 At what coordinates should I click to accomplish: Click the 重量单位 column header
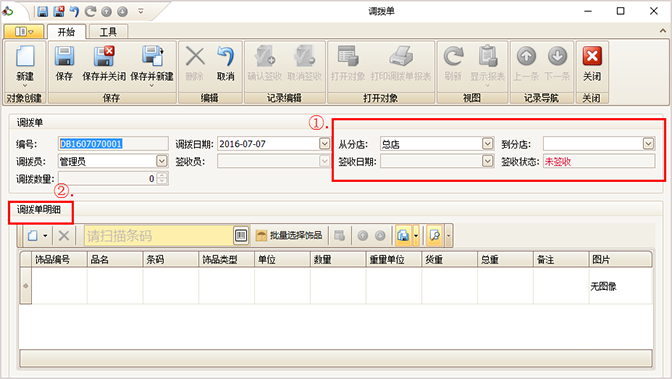click(393, 259)
